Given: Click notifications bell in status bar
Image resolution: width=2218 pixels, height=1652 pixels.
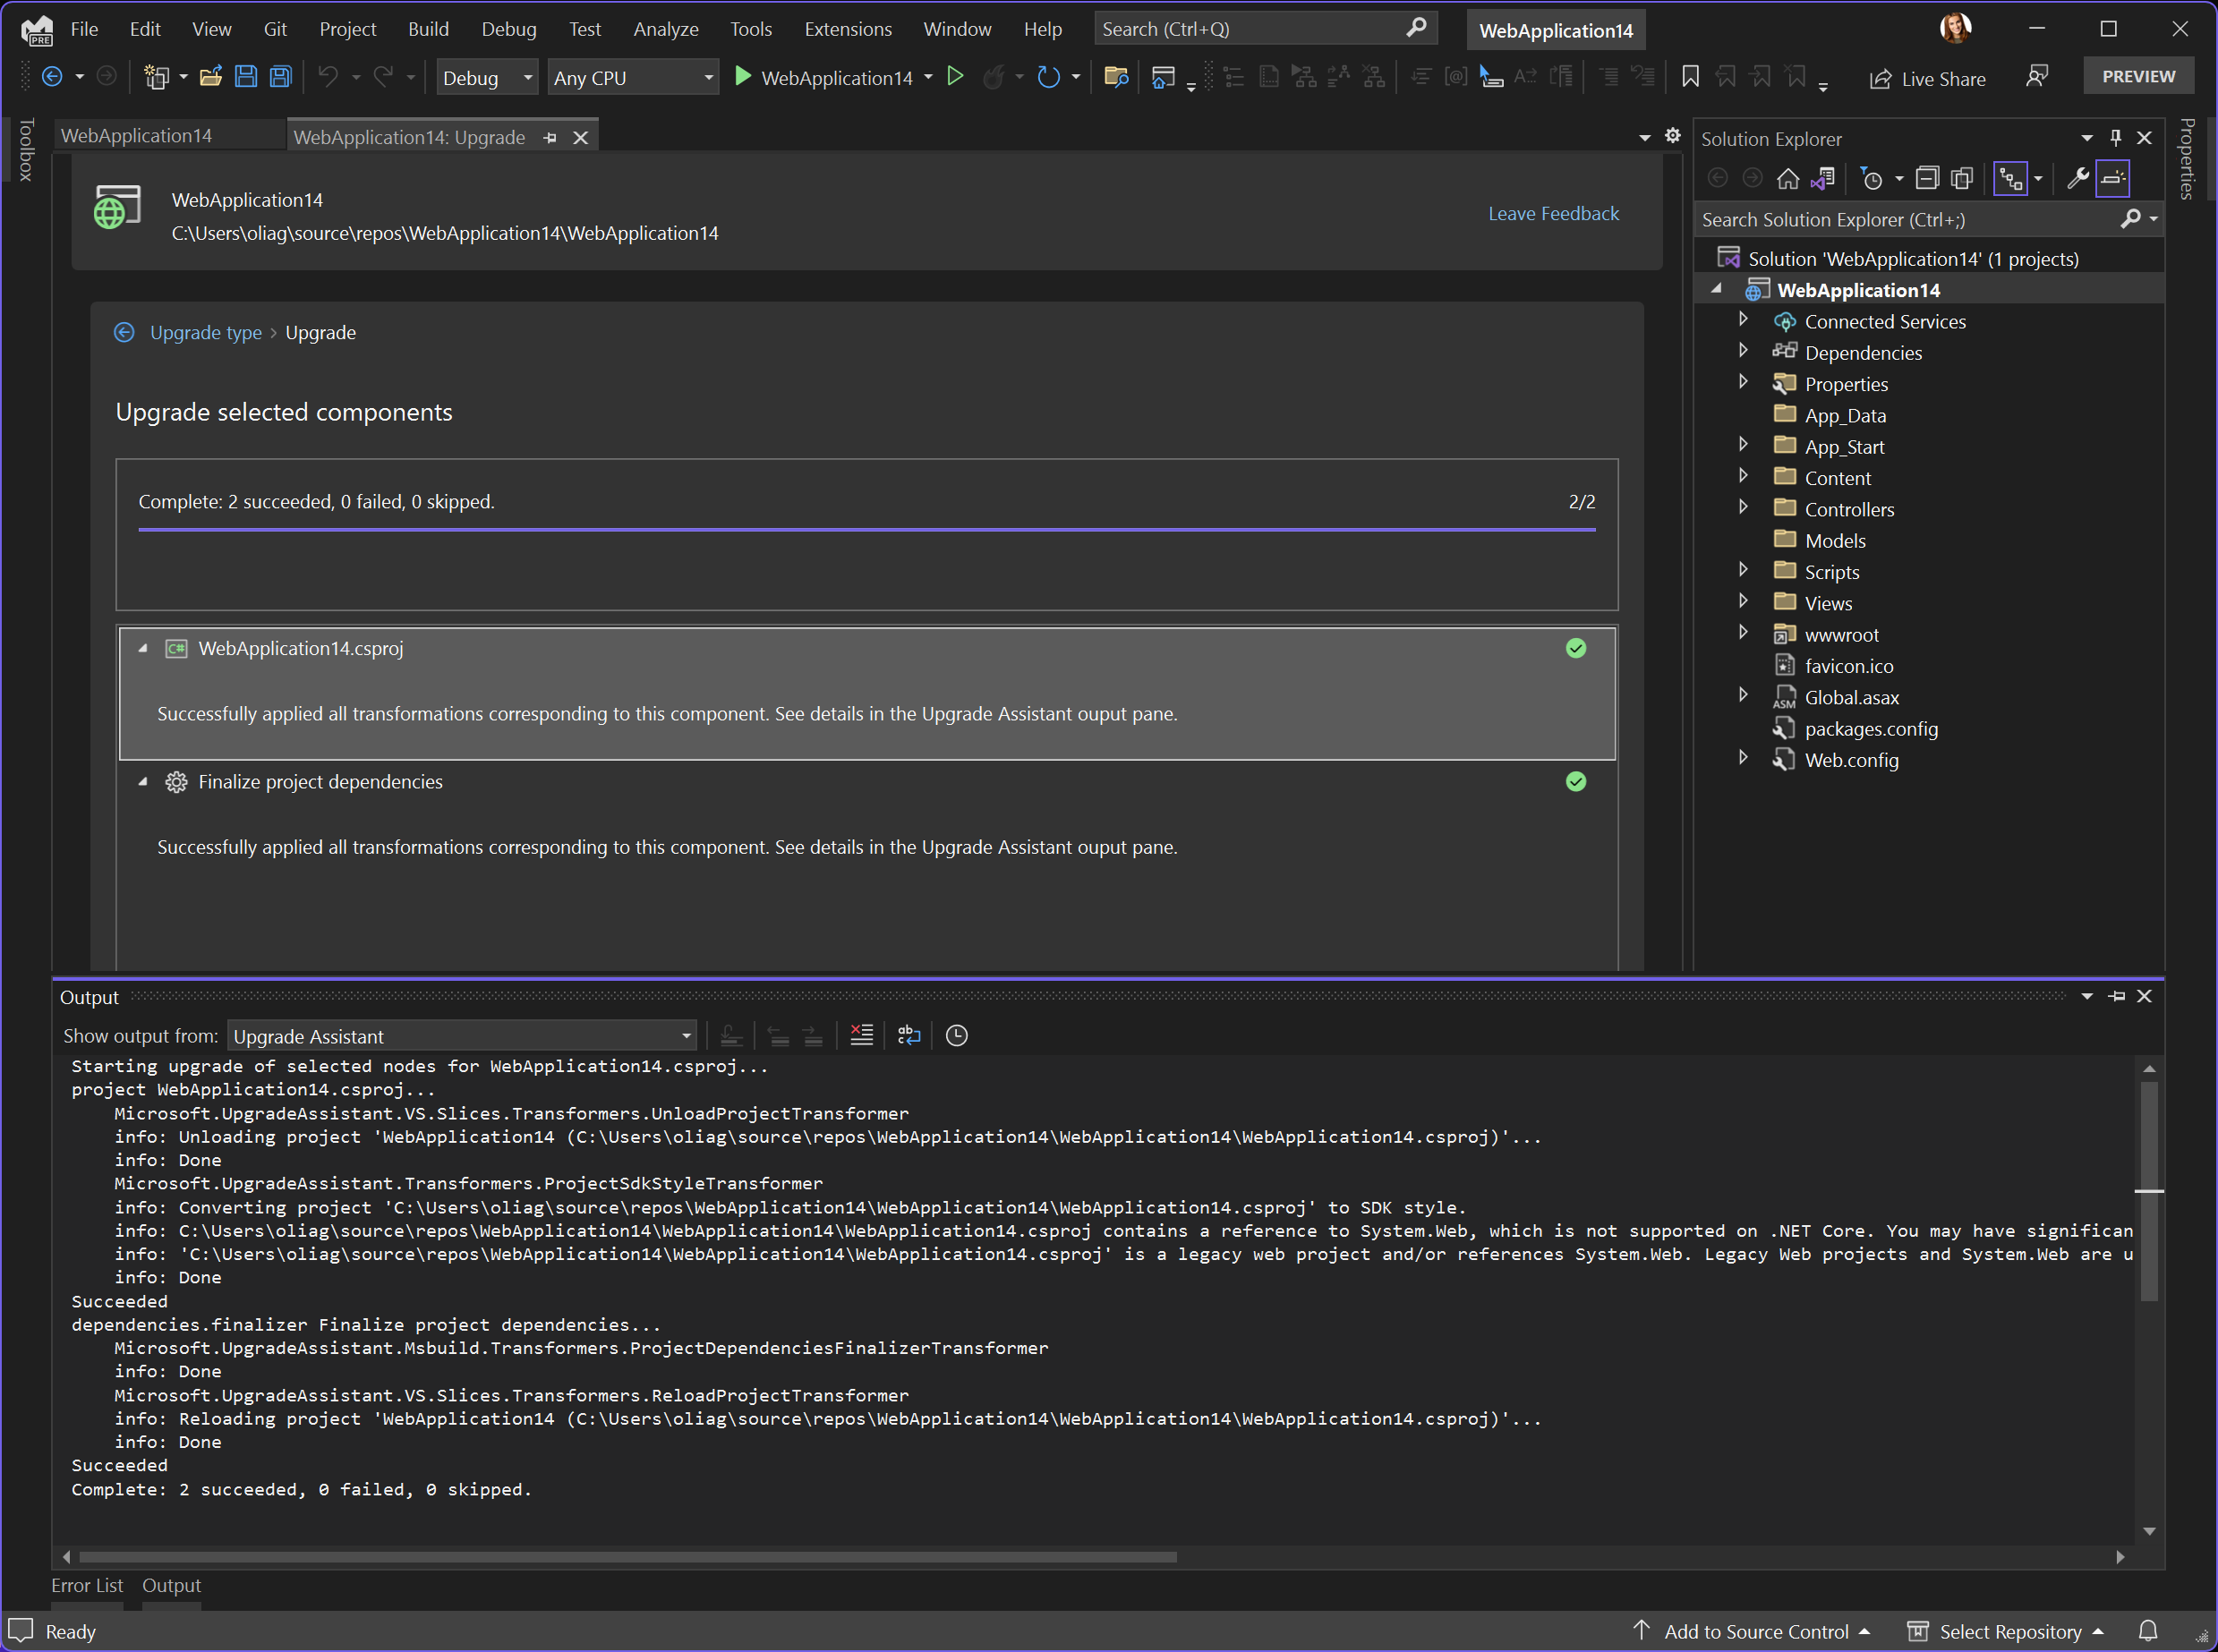Looking at the screenshot, I should point(2148,1631).
